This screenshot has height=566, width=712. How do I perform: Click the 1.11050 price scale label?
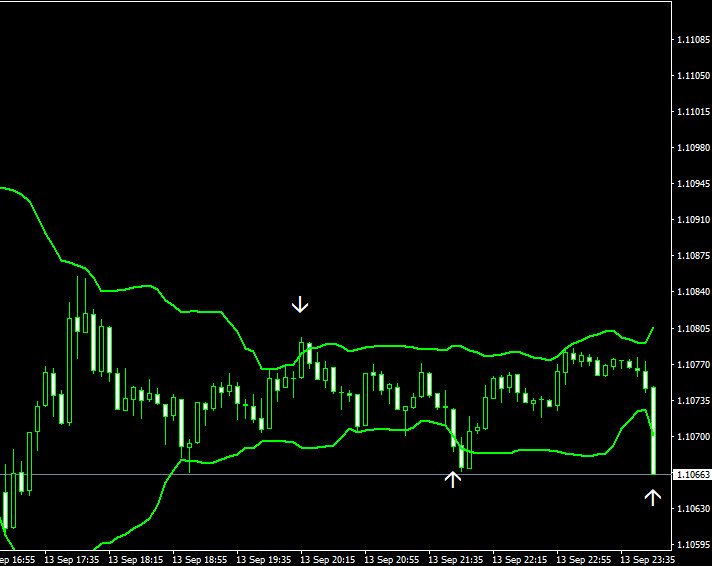click(693, 76)
